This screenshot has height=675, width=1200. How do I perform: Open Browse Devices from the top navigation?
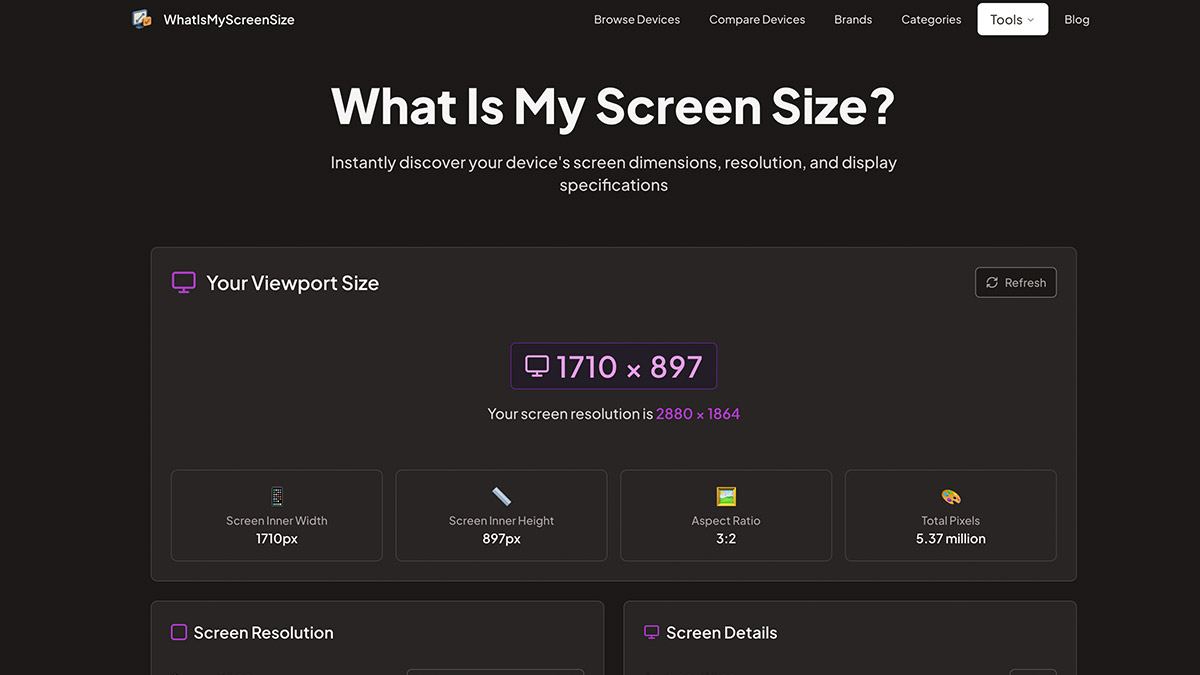click(x=637, y=19)
